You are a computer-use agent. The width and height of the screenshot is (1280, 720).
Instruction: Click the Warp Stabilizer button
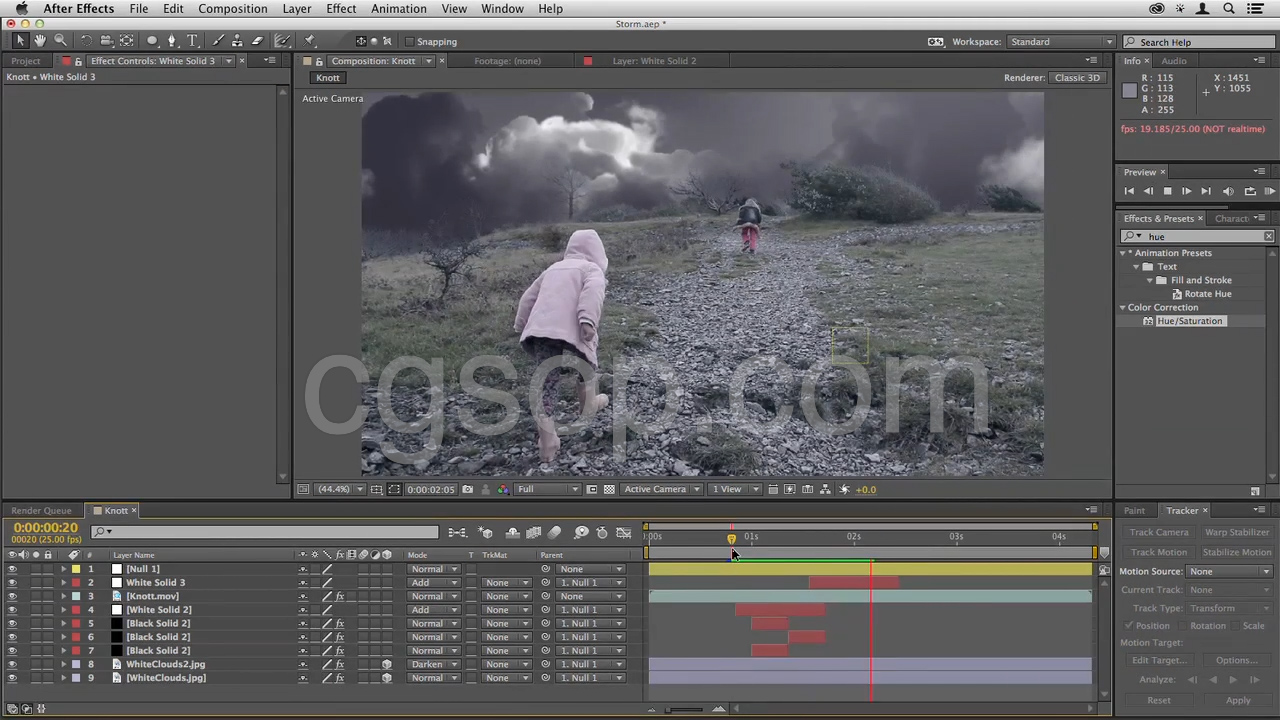point(1236,533)
